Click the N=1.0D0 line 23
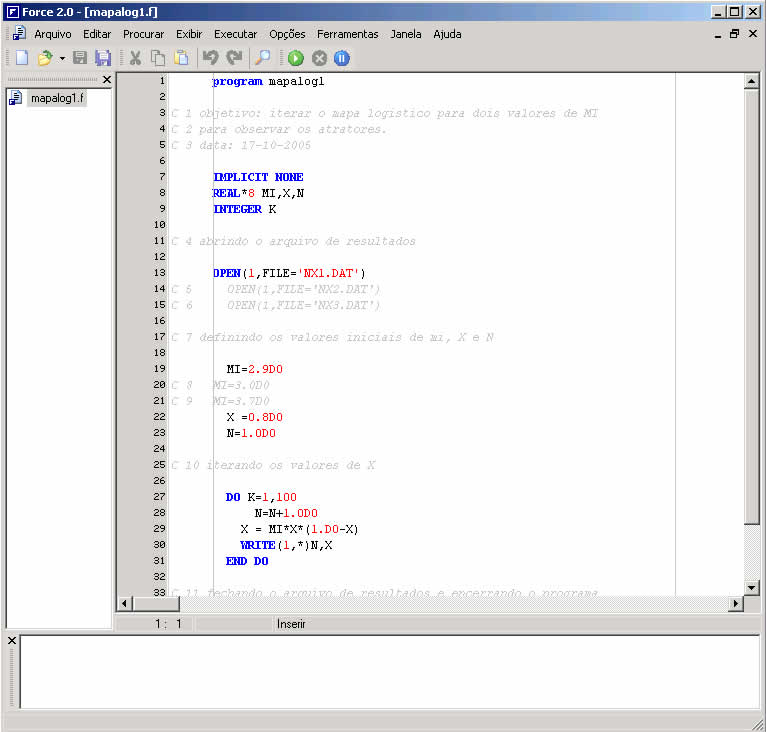Screen dimensions: 766x732 251,433
